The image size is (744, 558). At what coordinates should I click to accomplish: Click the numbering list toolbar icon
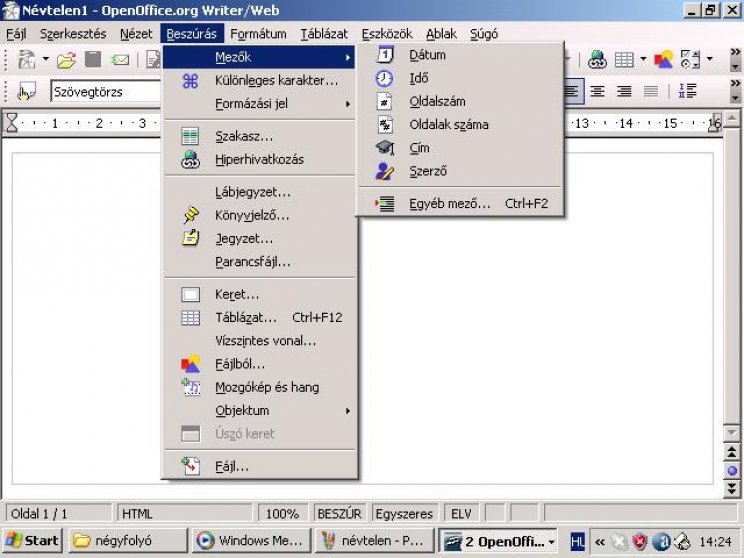pos(687,91)
